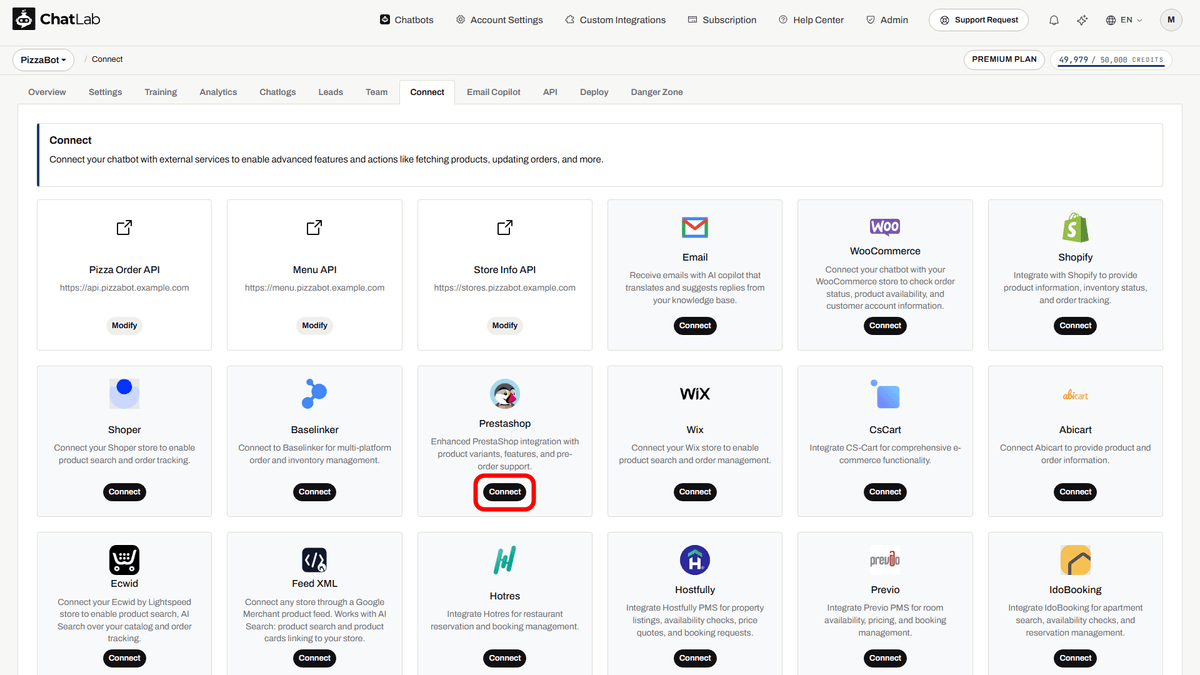Open Custom Integrations menu item
The width and height of the screenshot is (1200, 675).
(615, 20)
